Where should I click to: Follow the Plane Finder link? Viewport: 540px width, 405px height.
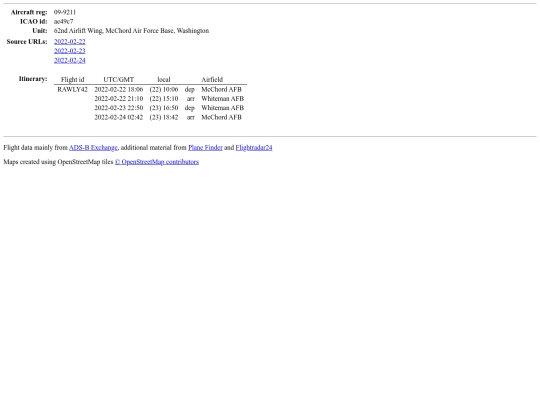pos(205,148)
